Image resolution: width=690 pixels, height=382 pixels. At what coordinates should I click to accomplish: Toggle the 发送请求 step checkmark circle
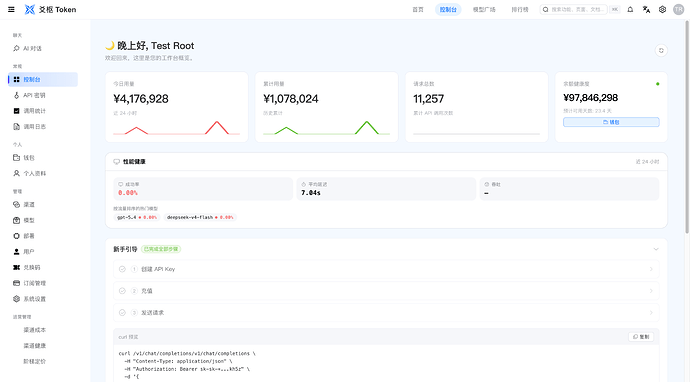(x=122, y=312)
